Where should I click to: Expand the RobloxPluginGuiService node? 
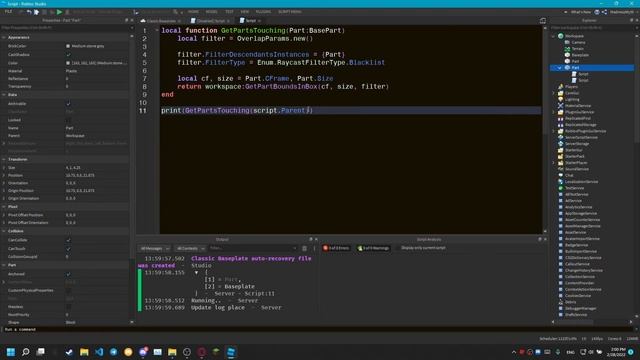[553, 131]
